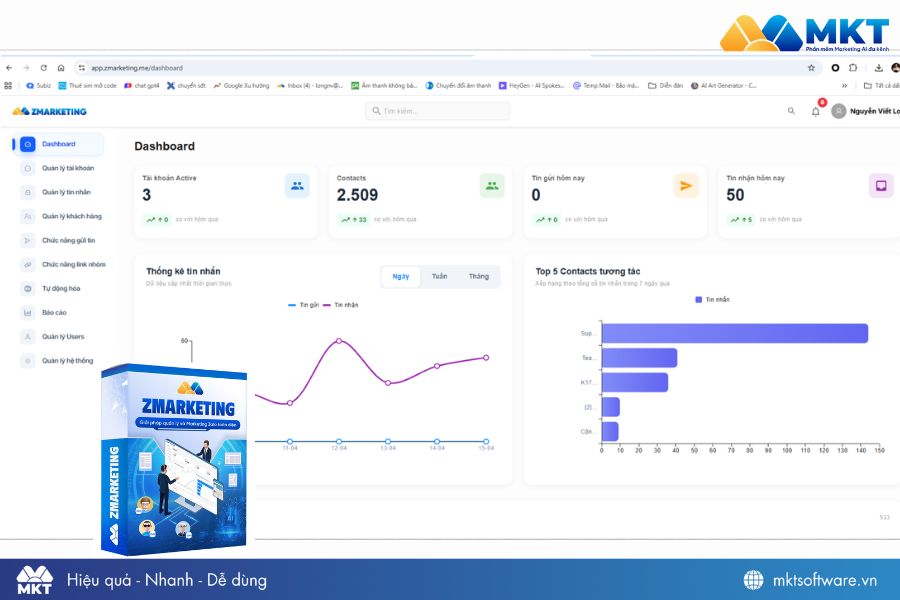The width and height of the screenshot is (900, 600).
Task: Open Quản lý khách hàng menu item
Action: [71, 216]
